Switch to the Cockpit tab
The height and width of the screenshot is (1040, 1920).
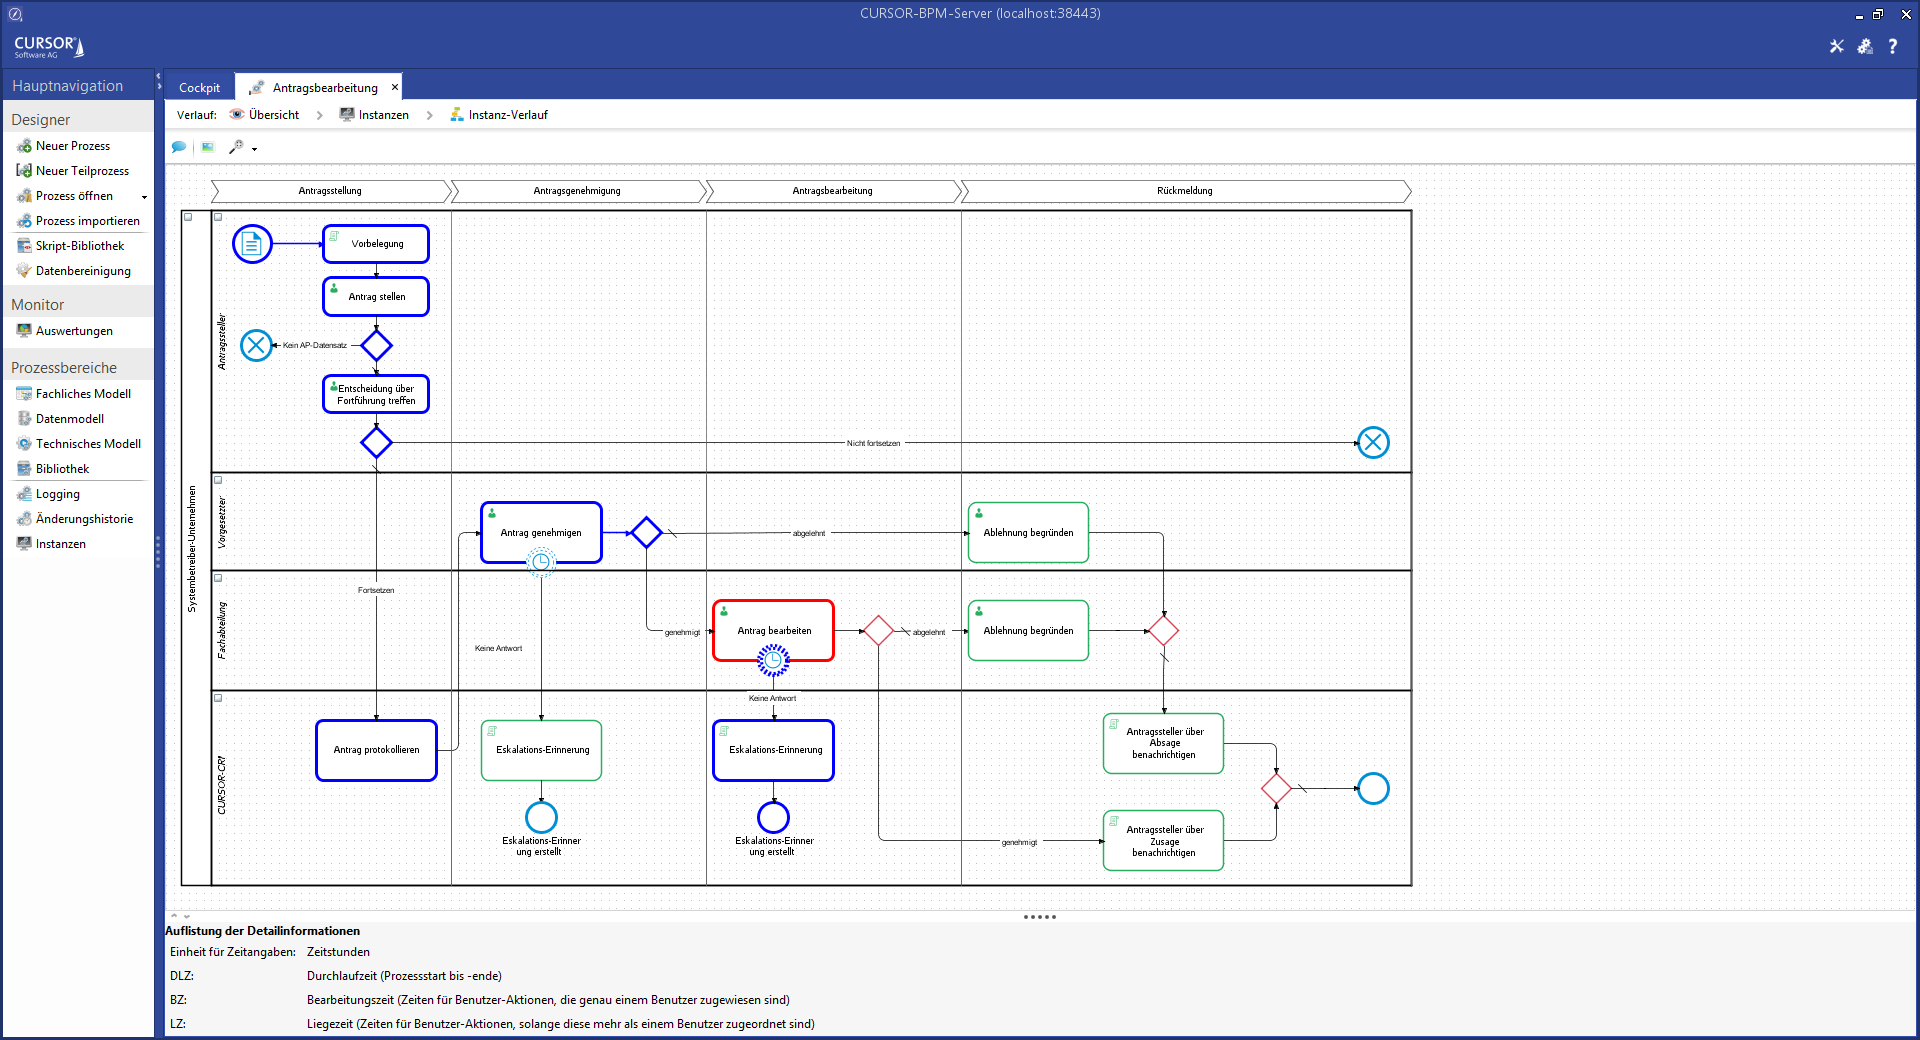pos(199,88)
